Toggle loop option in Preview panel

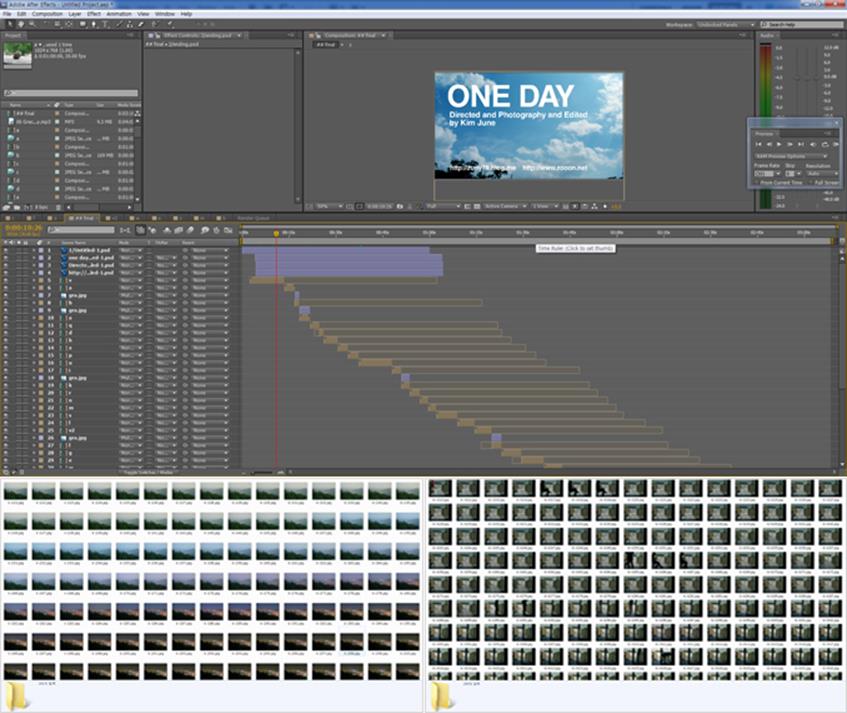[x=825, y=144]
